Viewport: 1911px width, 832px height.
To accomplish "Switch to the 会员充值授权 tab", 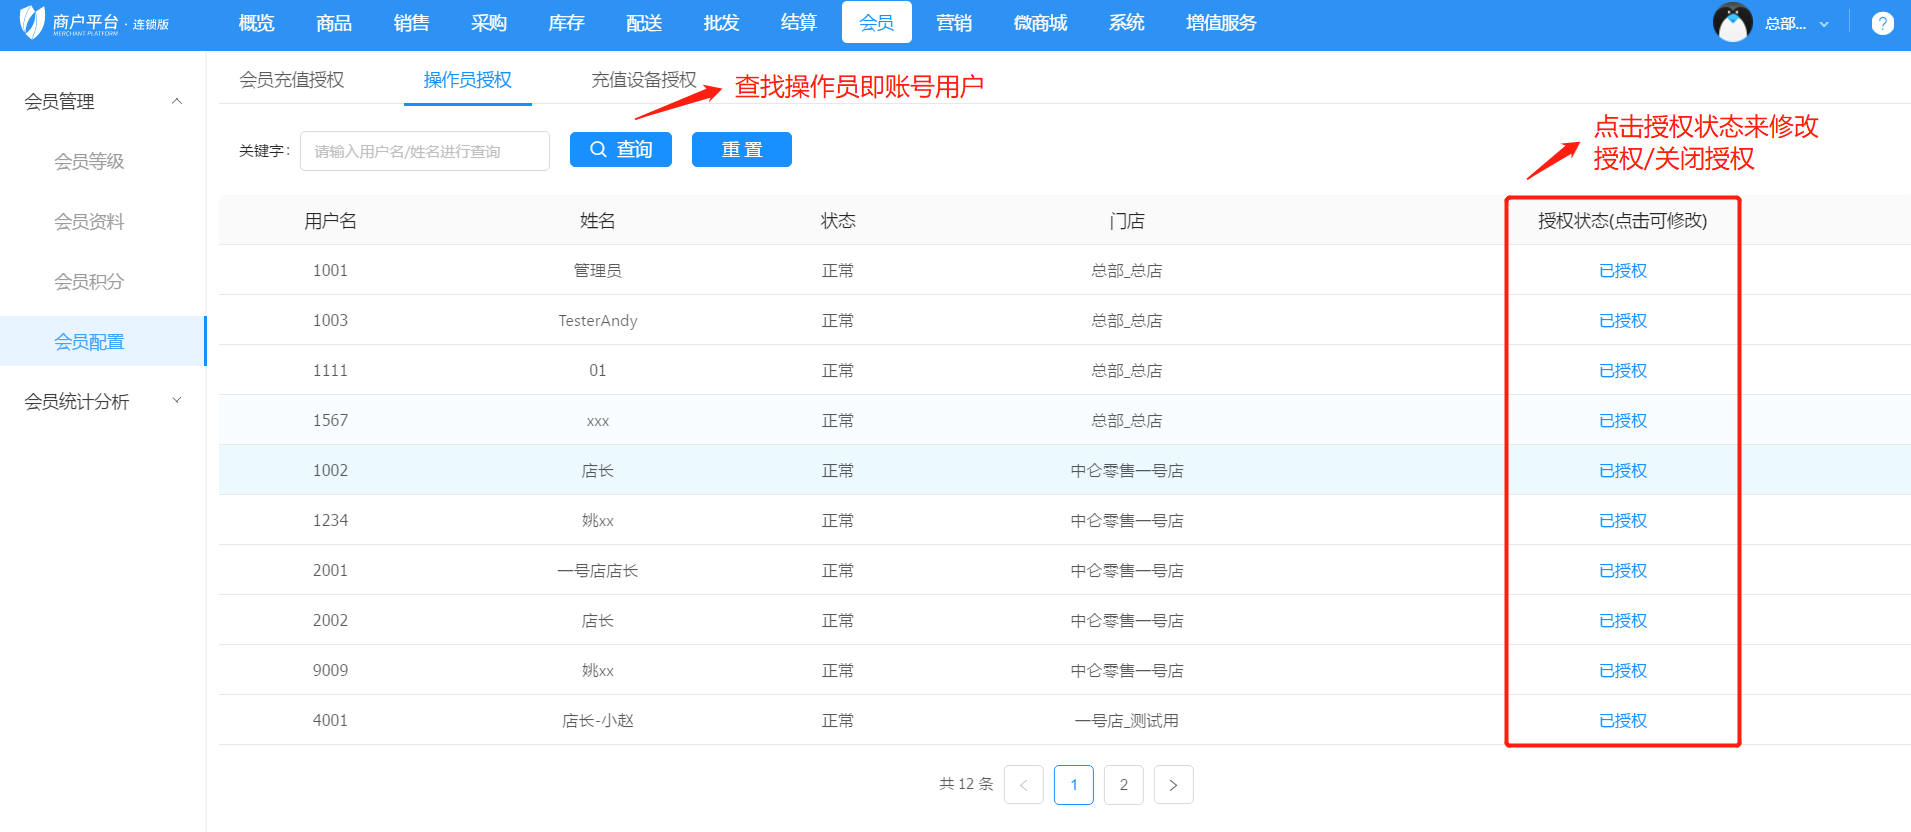I will pos(291,80).
